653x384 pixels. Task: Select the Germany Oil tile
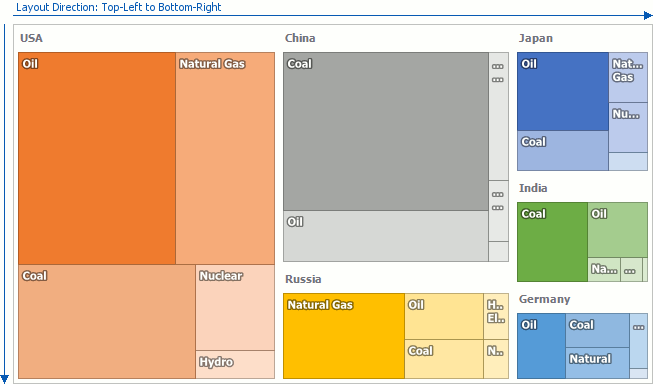pyautogui.click(x=541, y=346)
